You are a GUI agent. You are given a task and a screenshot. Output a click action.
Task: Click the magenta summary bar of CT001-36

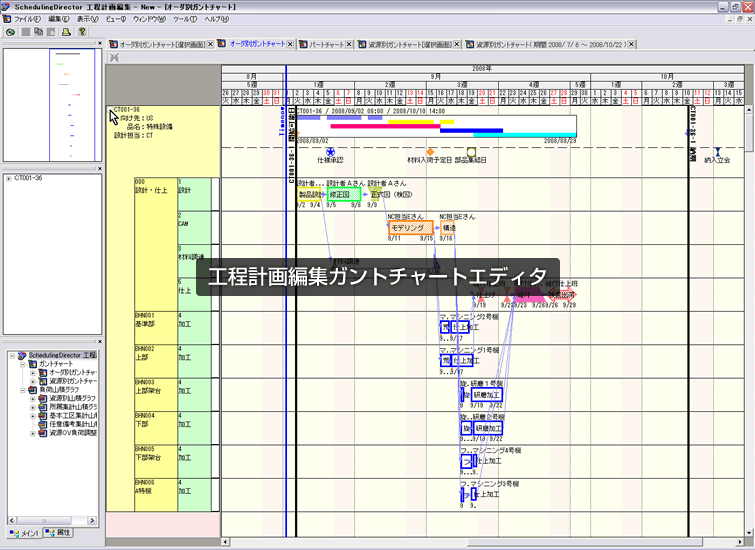385,126
